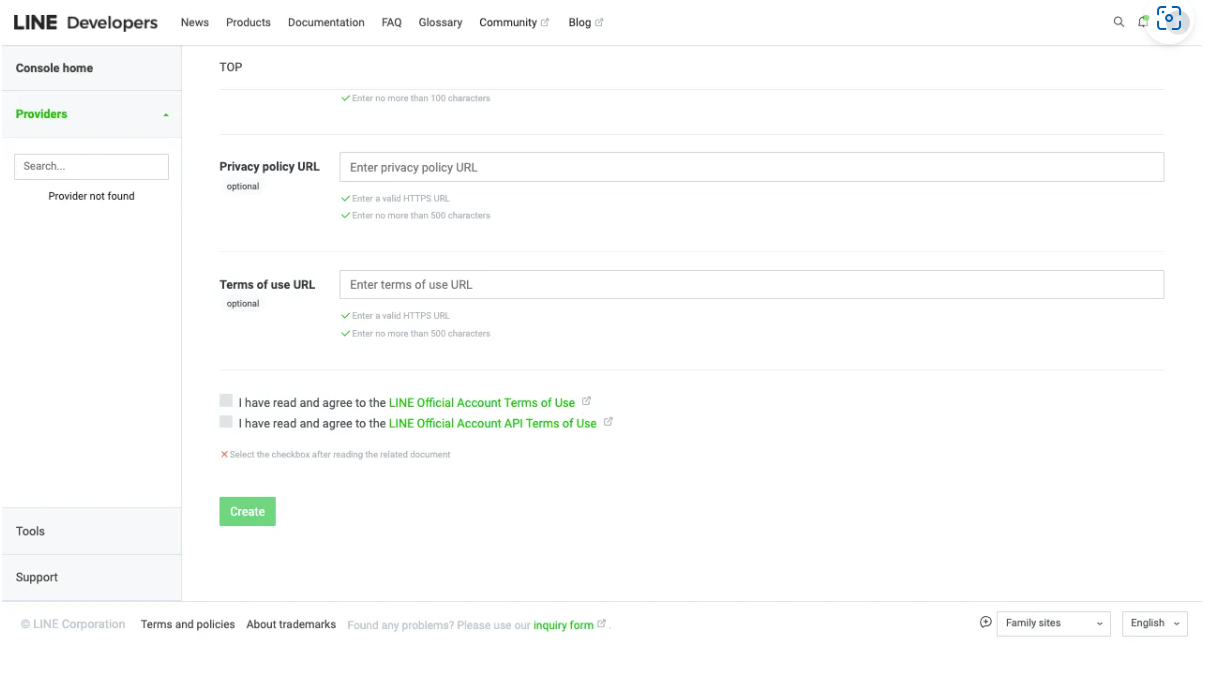The height and width of the screenshot is (680, 1214).
Task: Check the Official Account API Terms checkbox
Action: [x=226, y=422]
